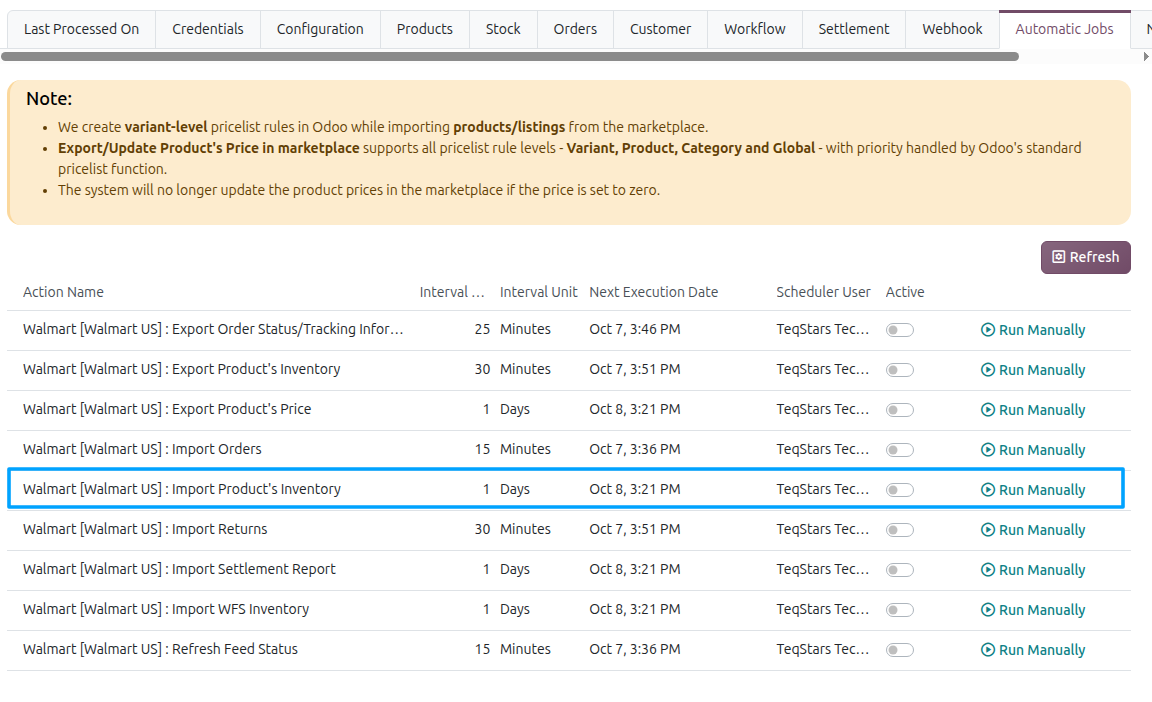Run Export Product's Price job manually
1152x702 pixels.
(1033, 410)
